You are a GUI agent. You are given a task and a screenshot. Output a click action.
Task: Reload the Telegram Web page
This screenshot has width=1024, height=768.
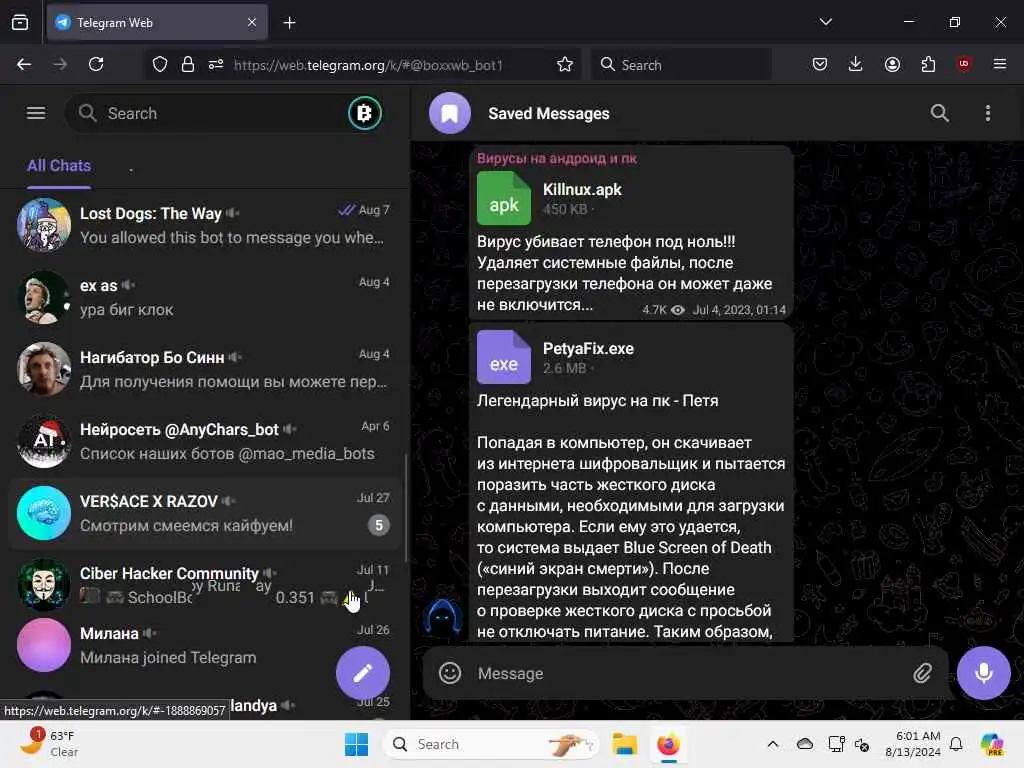pos(96,64)
